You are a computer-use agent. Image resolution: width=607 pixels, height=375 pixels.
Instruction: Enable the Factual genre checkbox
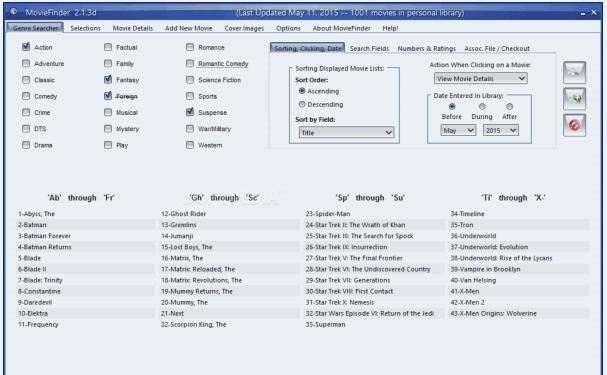point(108,47)
